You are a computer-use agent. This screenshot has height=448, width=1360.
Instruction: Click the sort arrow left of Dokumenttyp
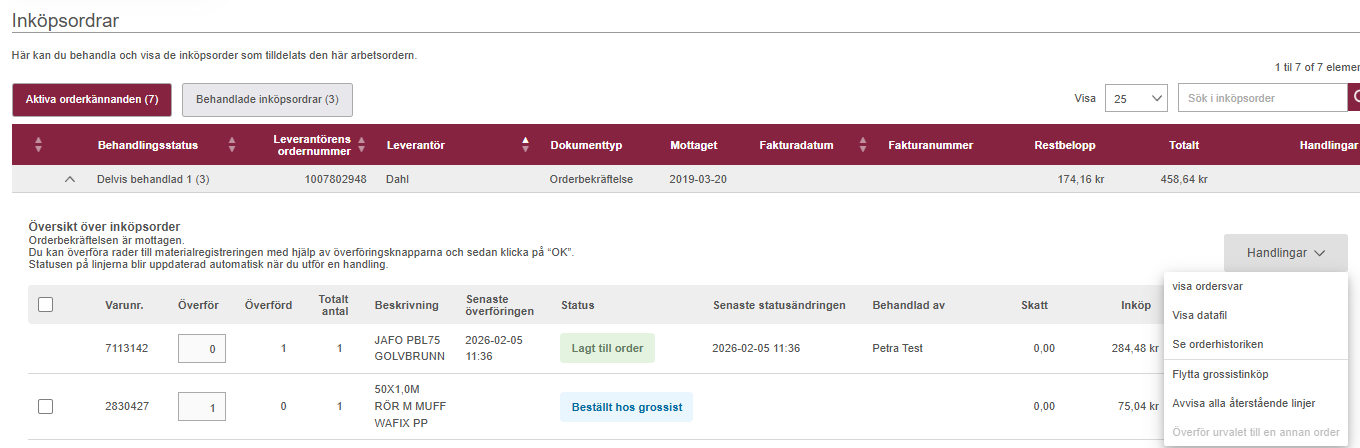point(525,145)
